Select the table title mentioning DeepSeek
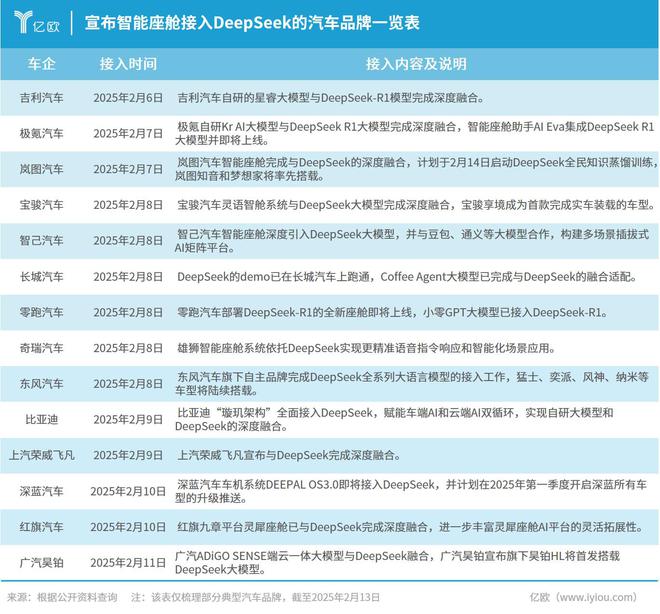 point(252,23)
